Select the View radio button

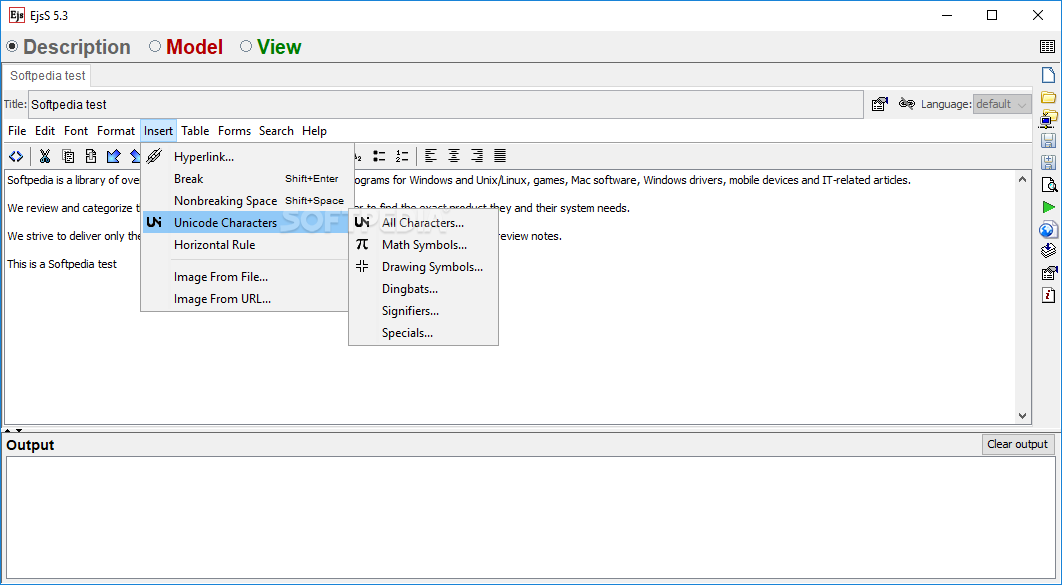pyautogui.click(x=246, y=47)
